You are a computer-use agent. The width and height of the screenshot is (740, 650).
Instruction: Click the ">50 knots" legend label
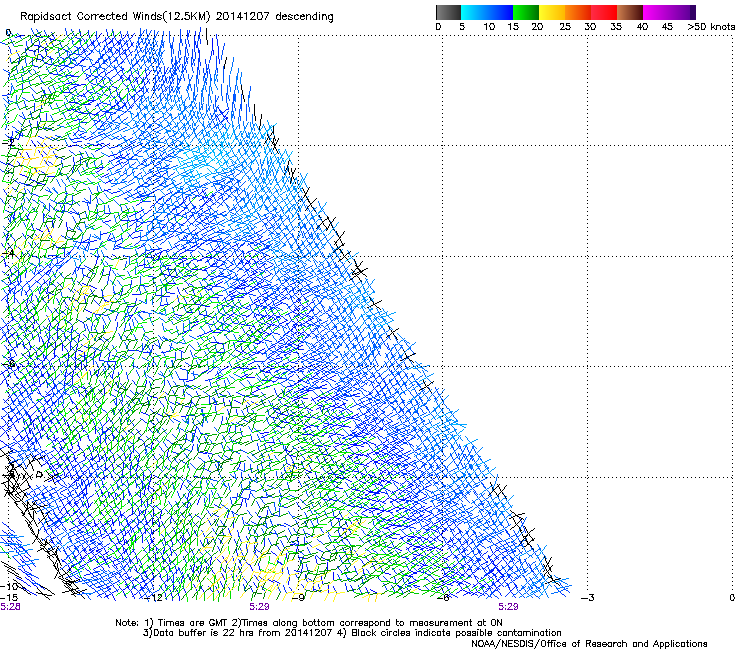click(711, 27)
